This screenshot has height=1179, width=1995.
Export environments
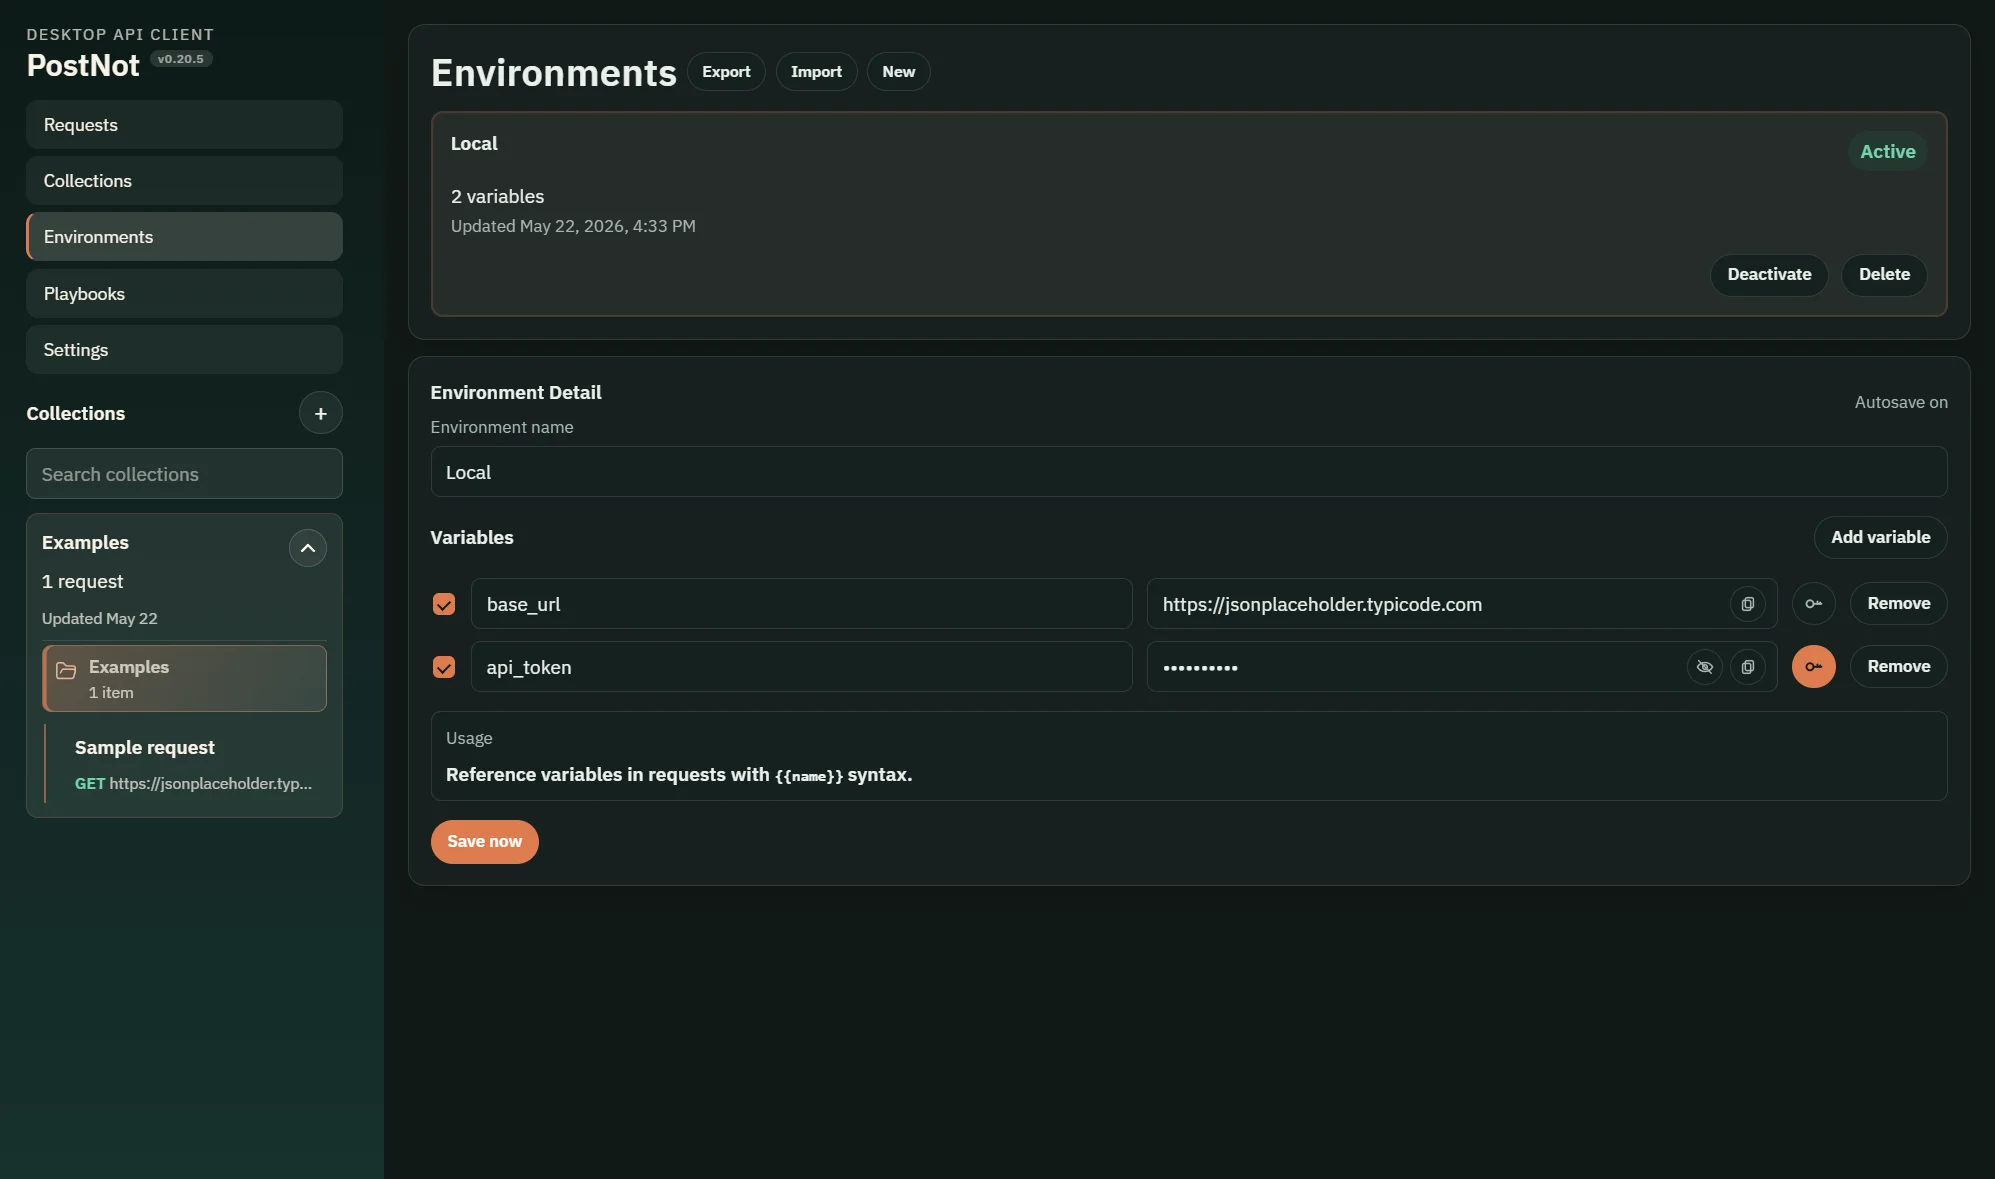point(726,72)
